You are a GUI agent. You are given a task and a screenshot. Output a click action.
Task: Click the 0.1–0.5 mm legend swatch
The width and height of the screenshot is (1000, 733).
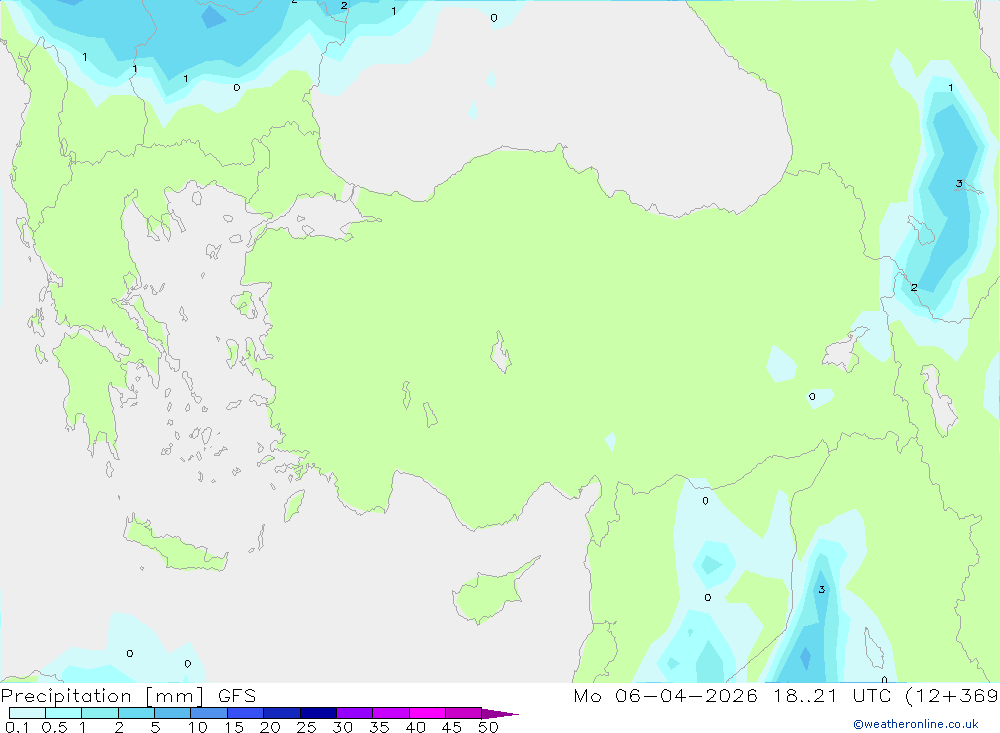(27, 713)
